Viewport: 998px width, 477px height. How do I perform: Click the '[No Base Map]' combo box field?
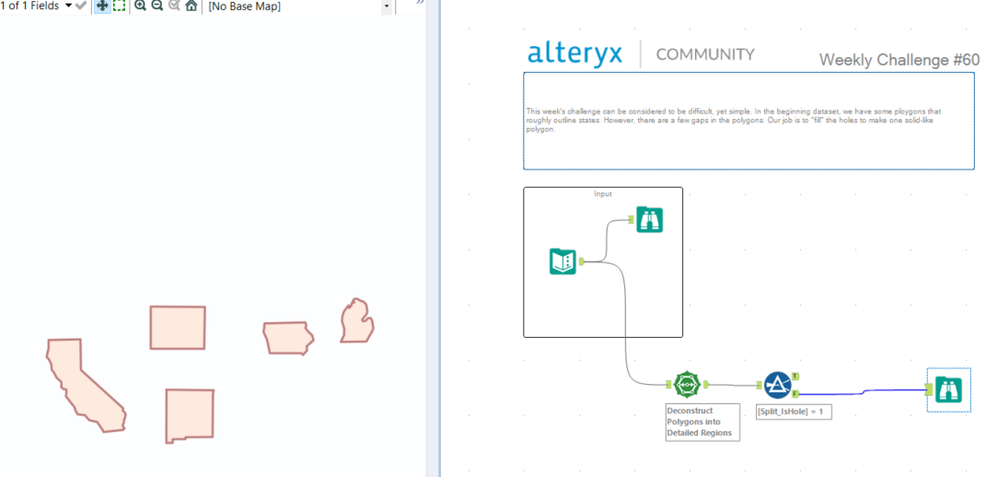coord(299,7)
